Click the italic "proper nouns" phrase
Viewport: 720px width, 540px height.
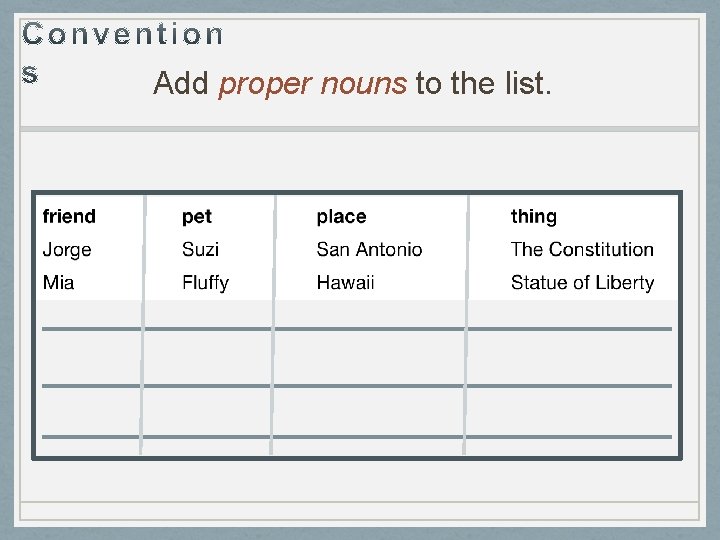(x=312, y=84)
